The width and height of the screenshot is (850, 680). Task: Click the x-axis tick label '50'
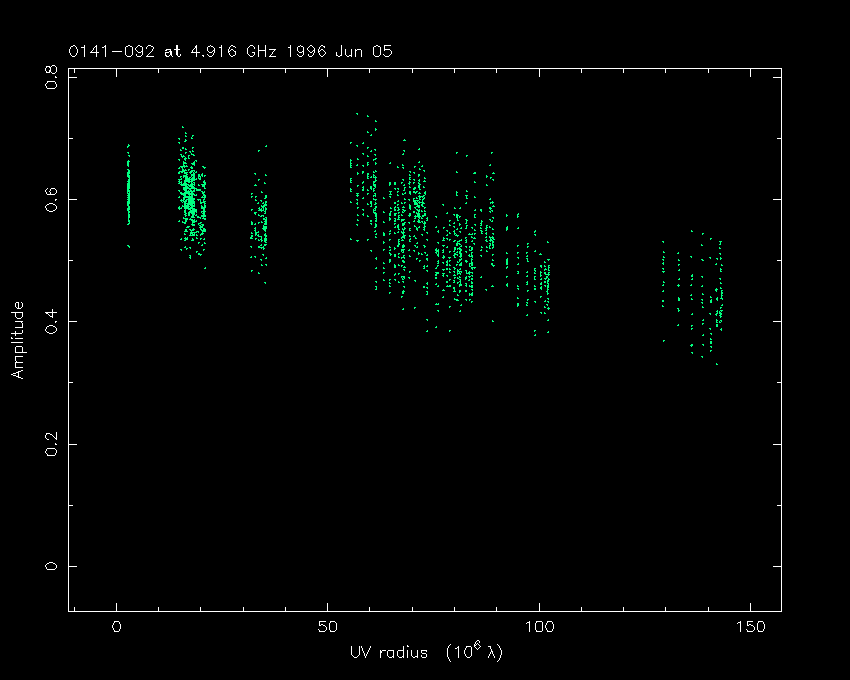[x=327, y=628]
